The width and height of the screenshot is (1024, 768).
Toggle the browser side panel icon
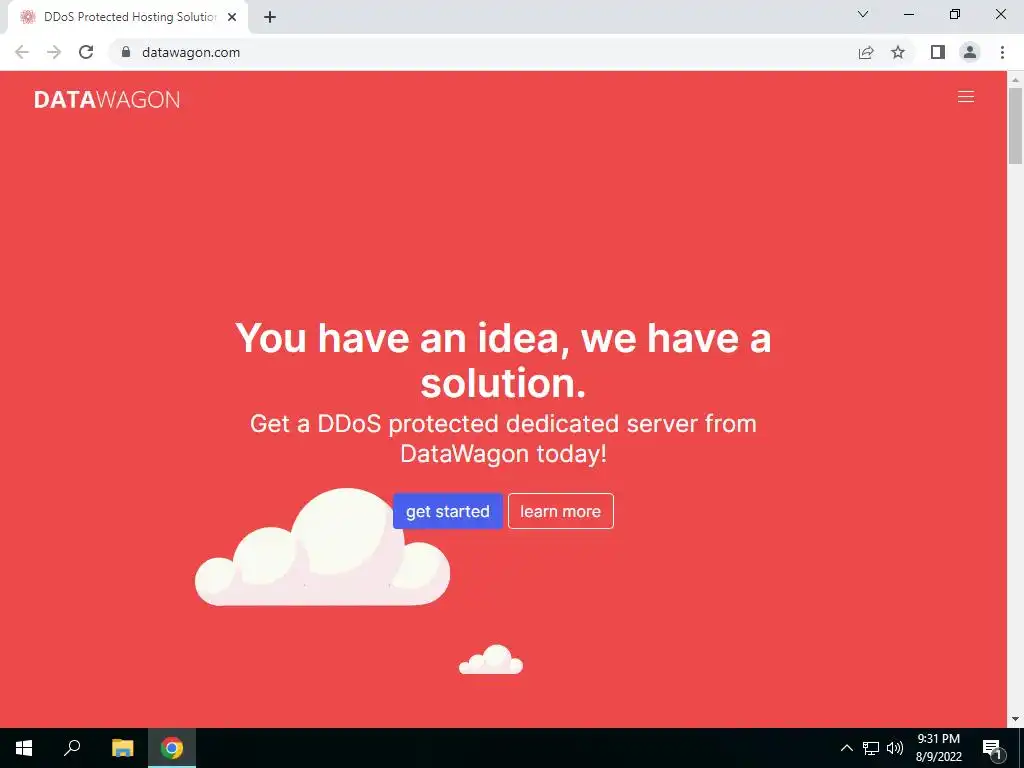point(938,52)
